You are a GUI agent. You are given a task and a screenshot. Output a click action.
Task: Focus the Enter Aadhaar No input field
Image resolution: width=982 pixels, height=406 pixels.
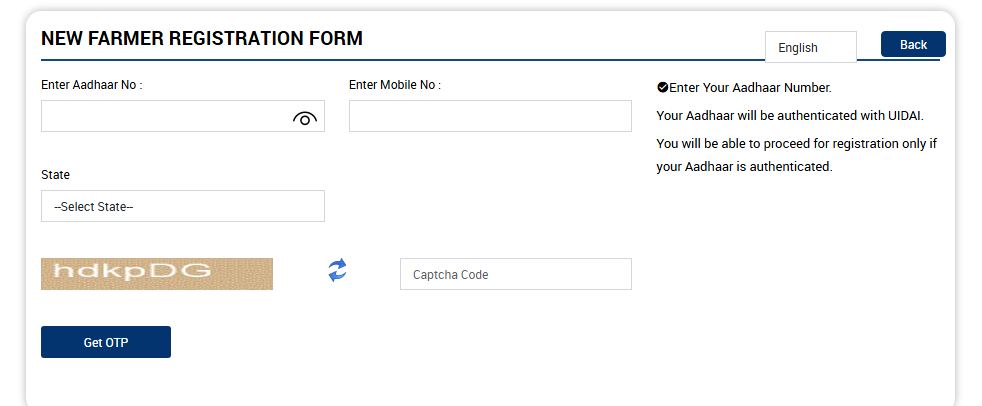tap(165, 116)
